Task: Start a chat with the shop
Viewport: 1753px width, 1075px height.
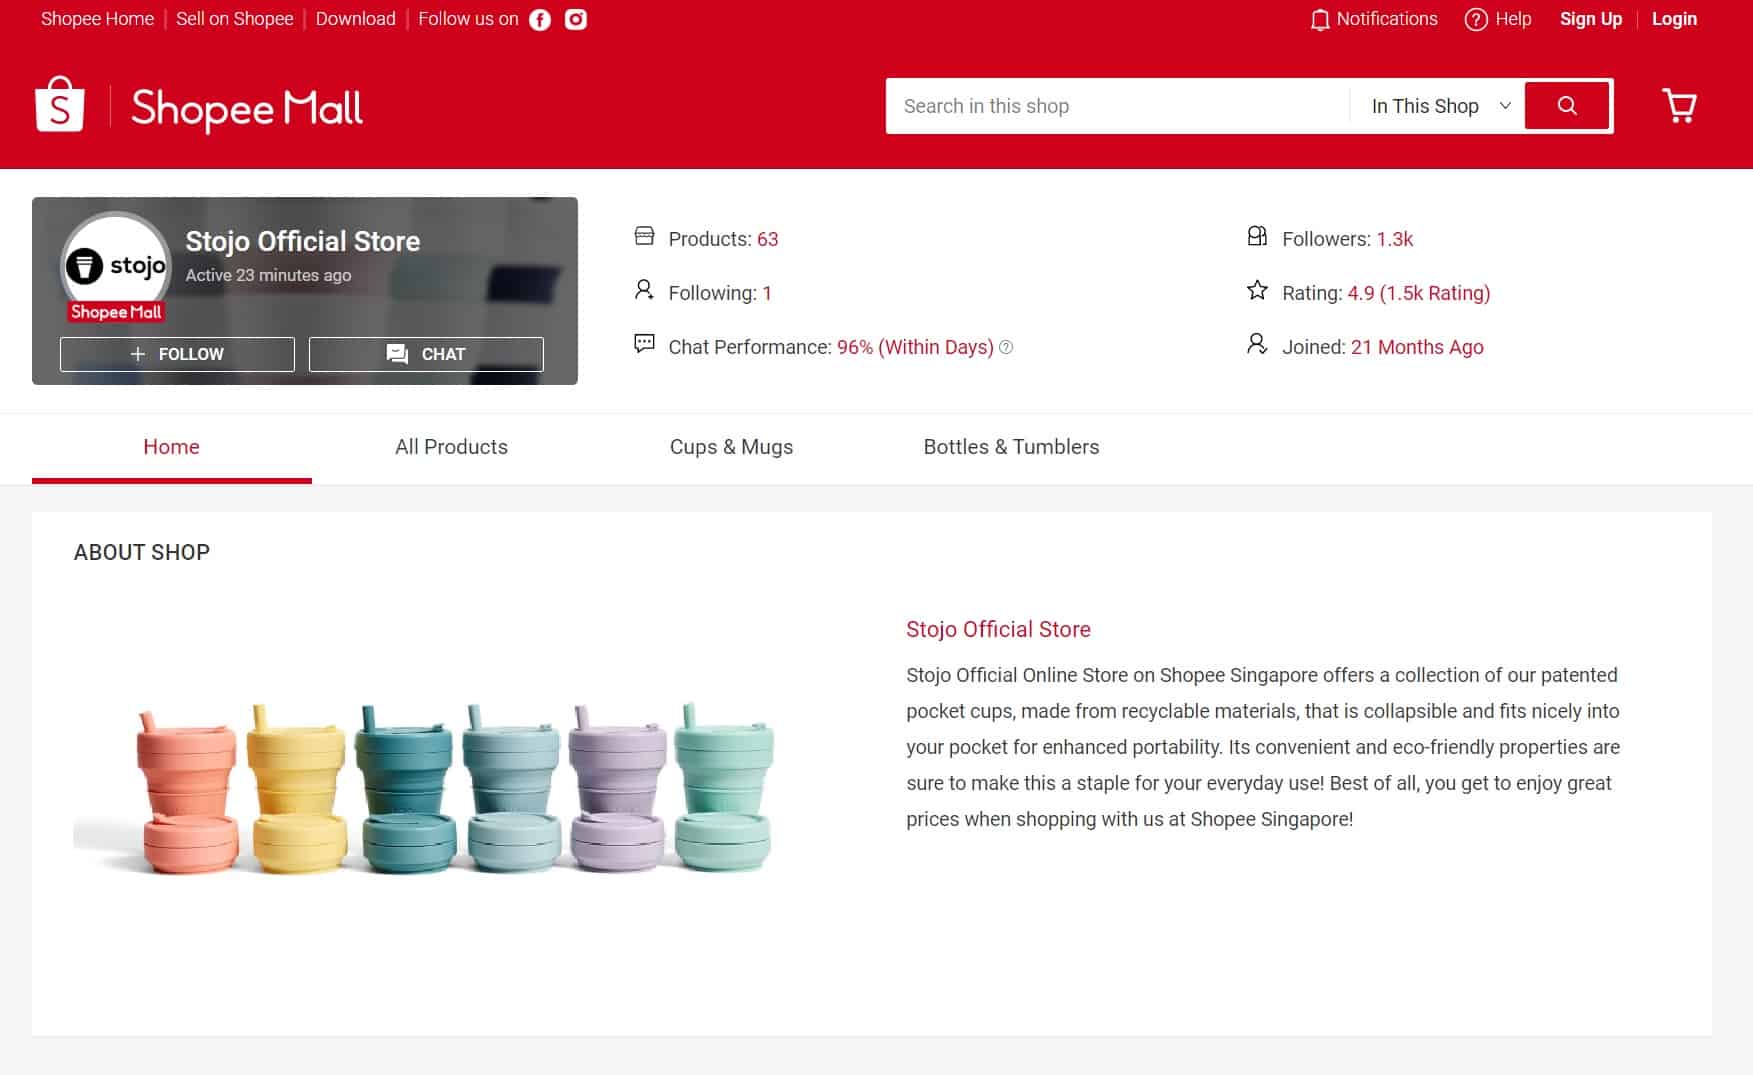Action: click(x=426, y=354)
